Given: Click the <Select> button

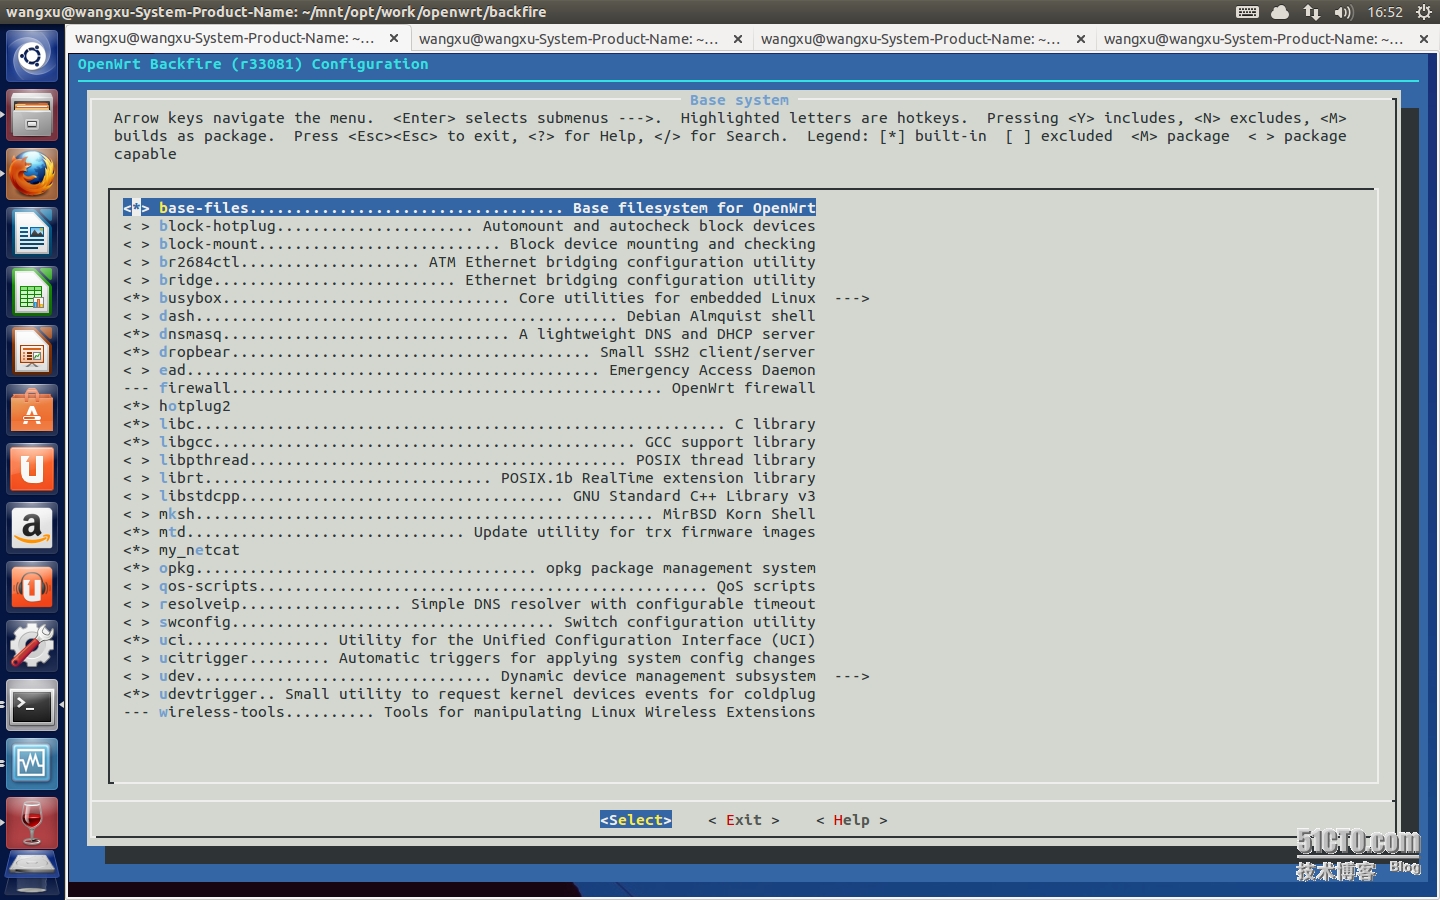Looking at the screenshot, I should click(x=636, y=820).
